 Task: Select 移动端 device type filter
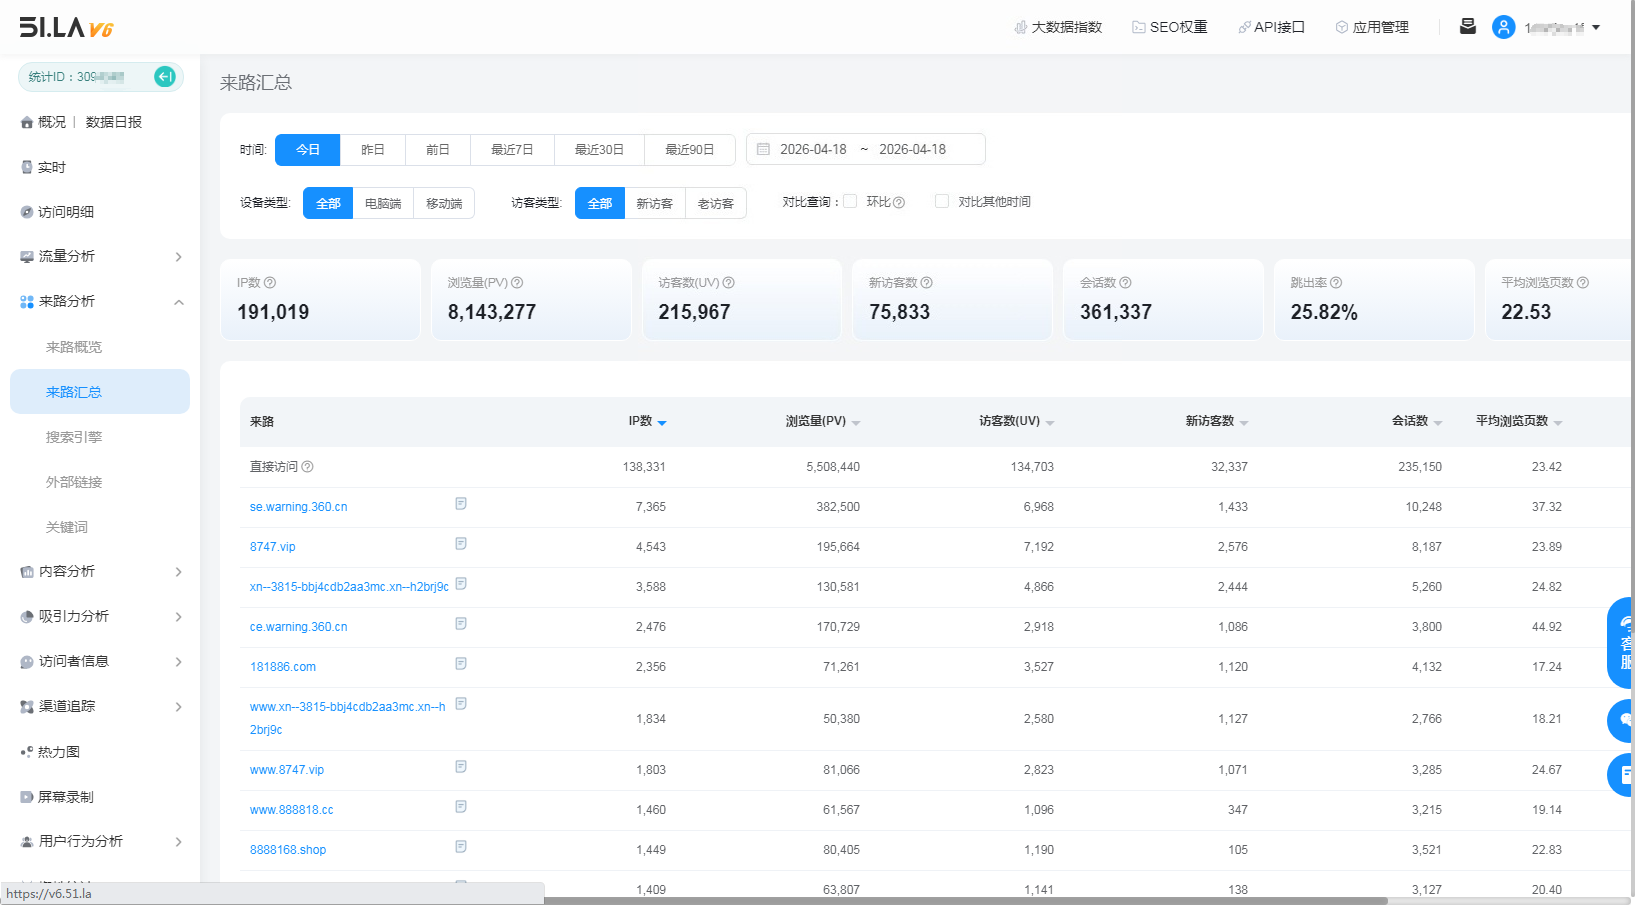coord(444,203)
